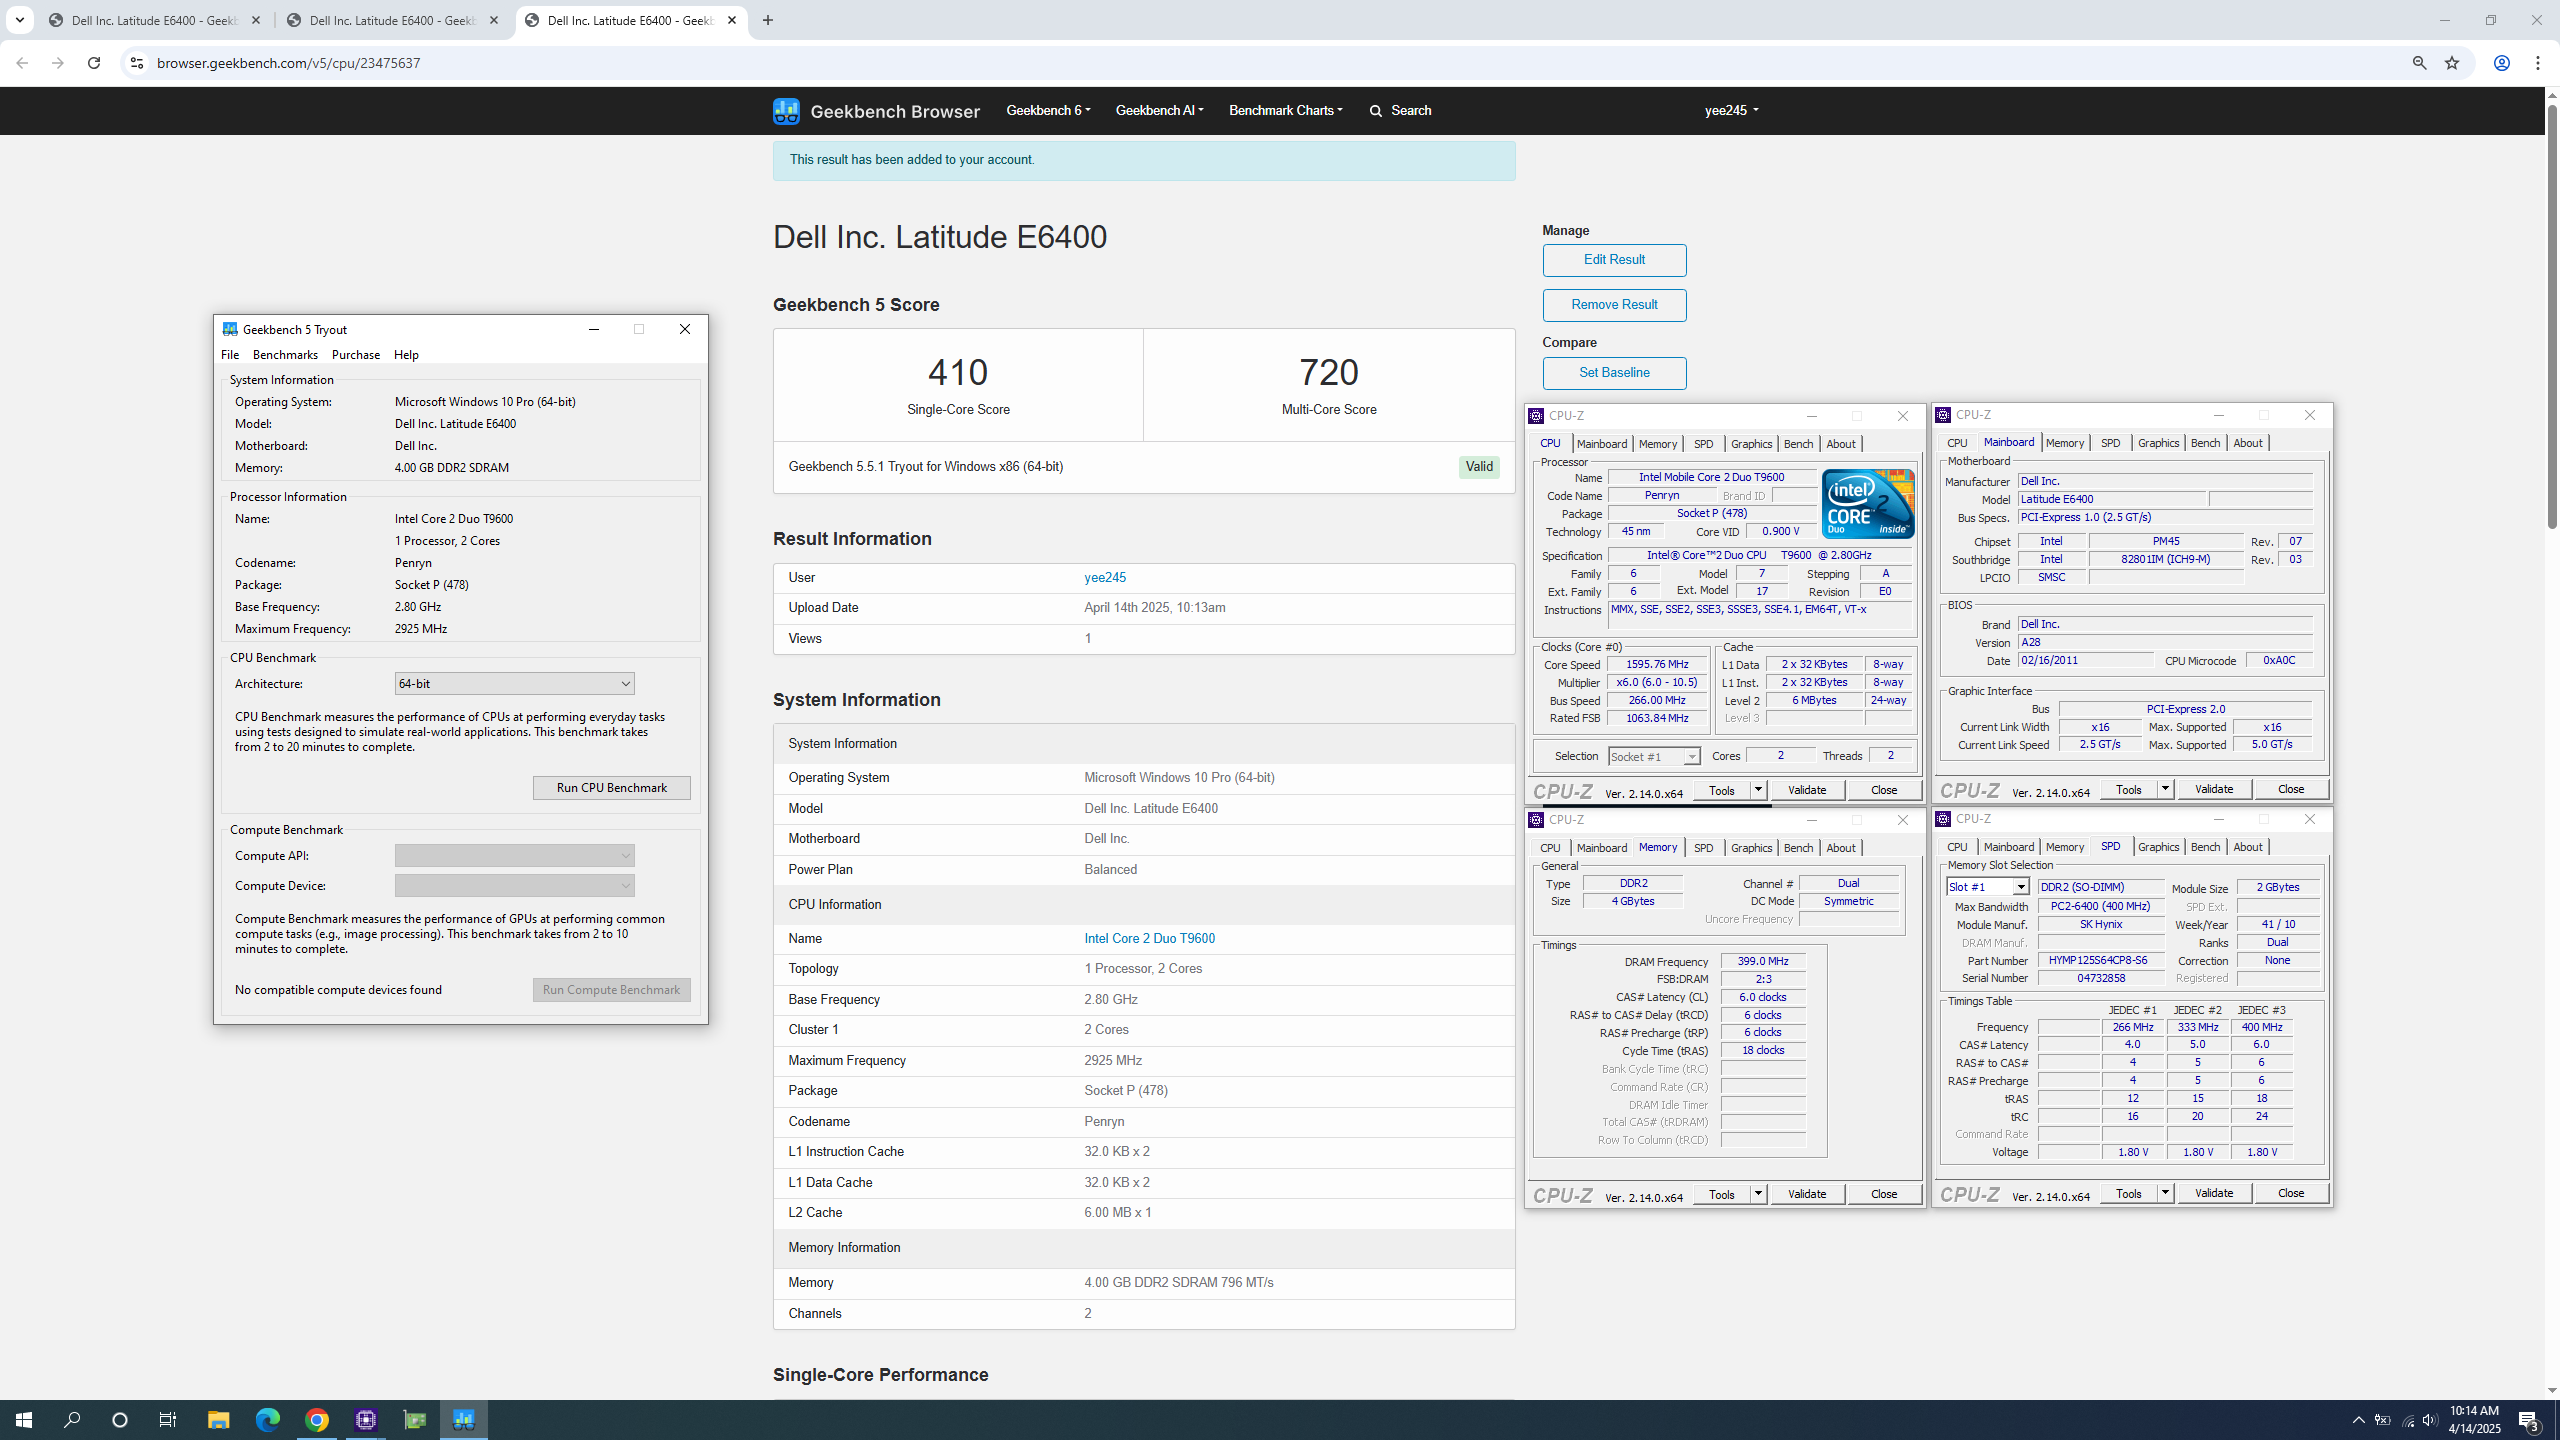Open Help menu in Geekbench 5 Tryout

(x=406, y=355)
